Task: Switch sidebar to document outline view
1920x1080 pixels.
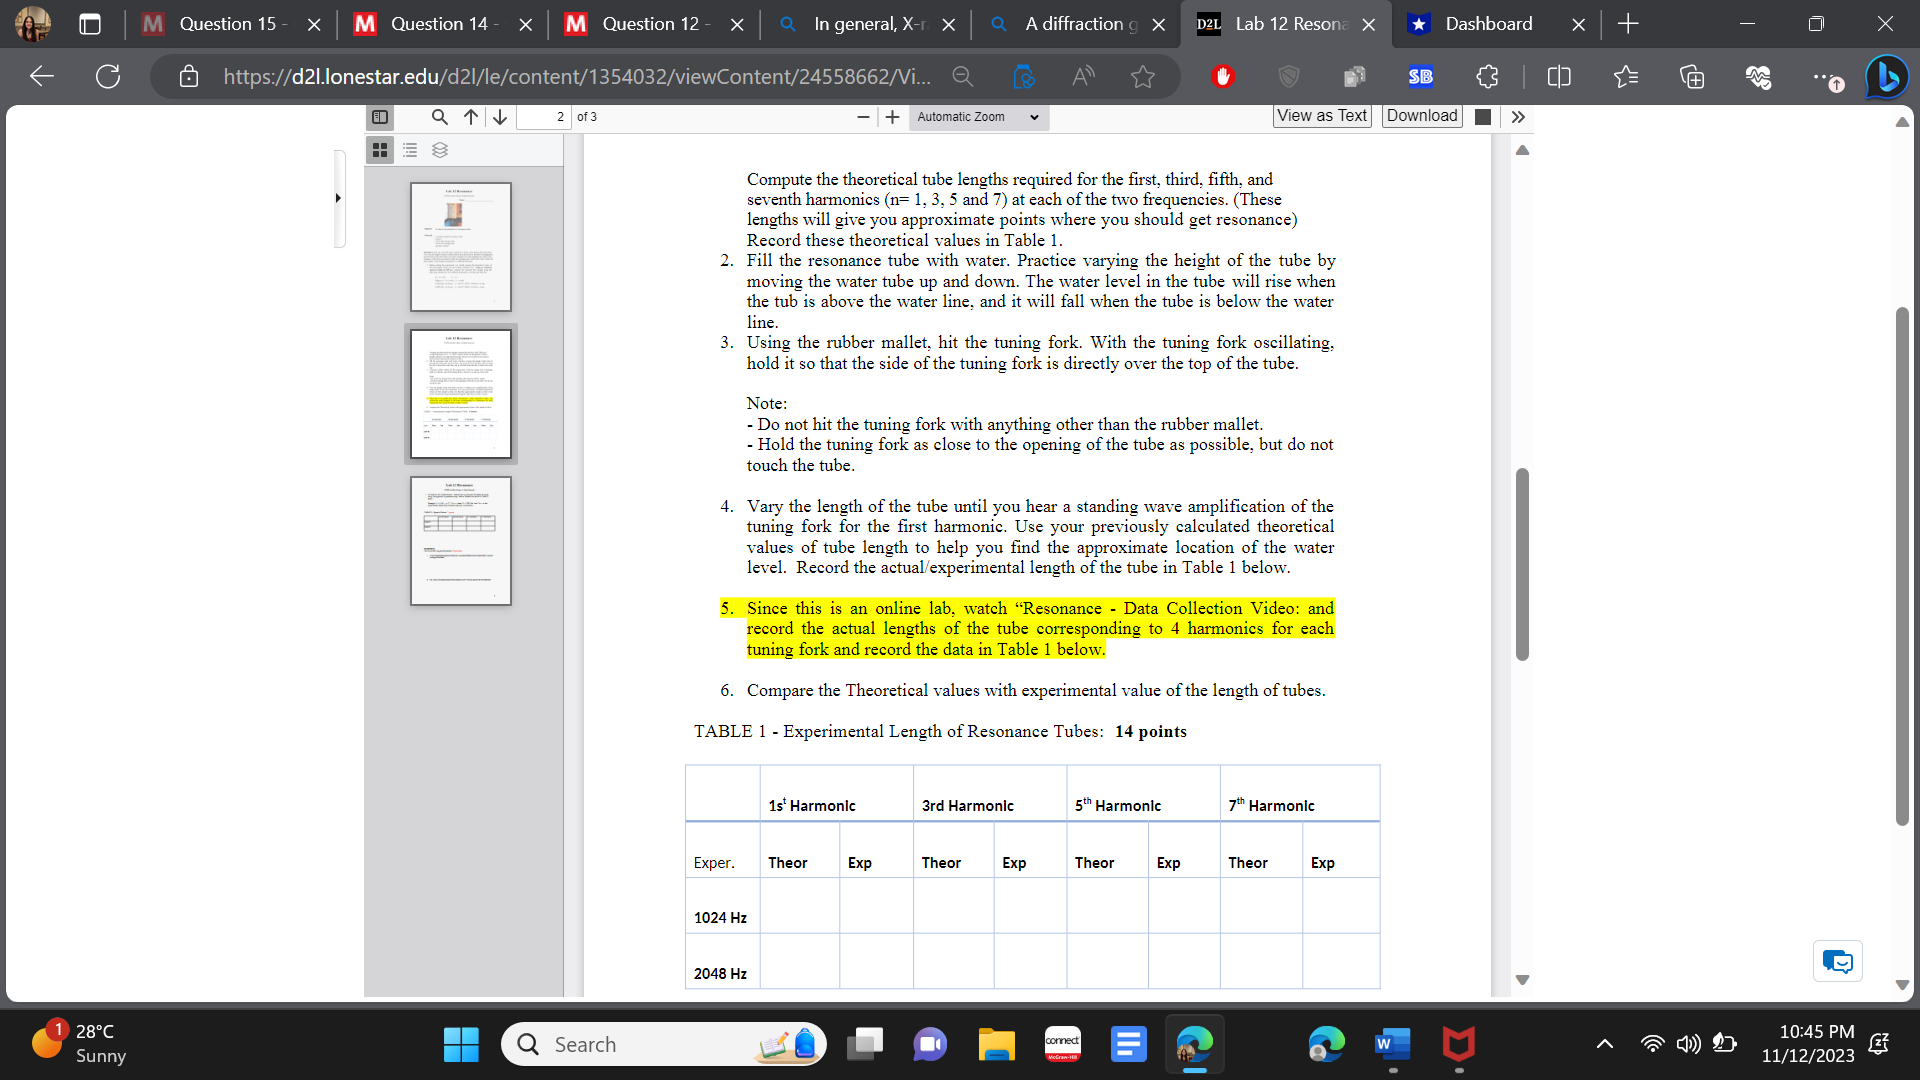Action: point(410,150)
